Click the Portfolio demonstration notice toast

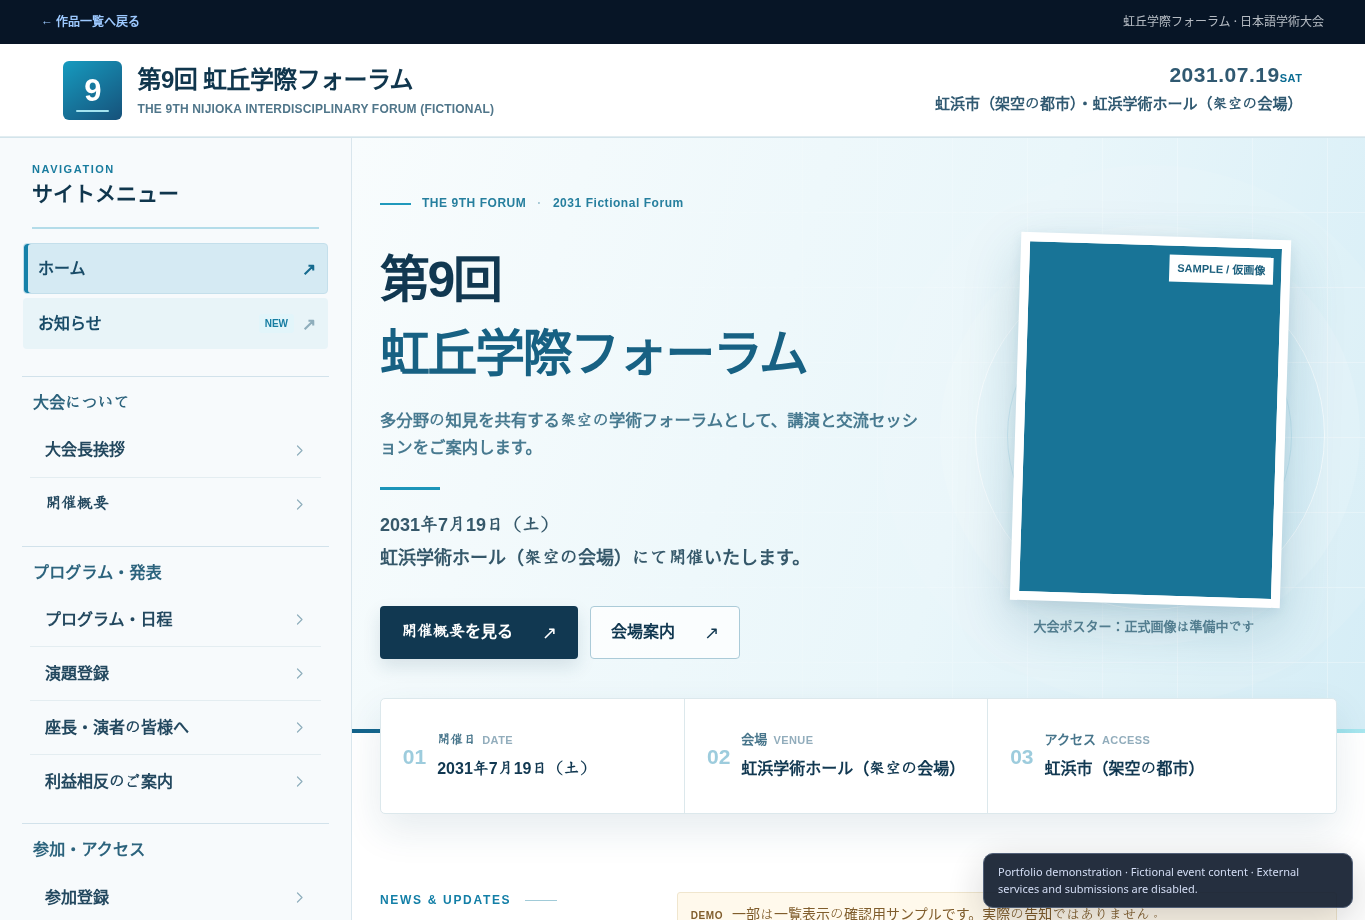tap(1168, 881)
